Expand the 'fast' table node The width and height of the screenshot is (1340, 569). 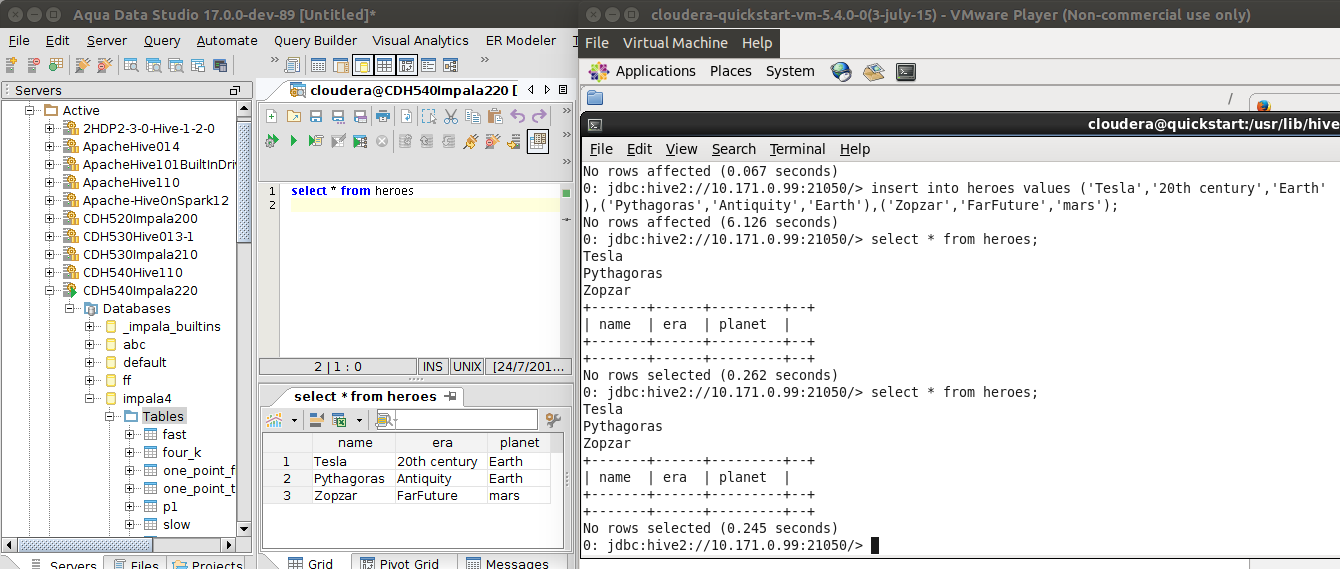pyautogui.click(x=129, y=435)
